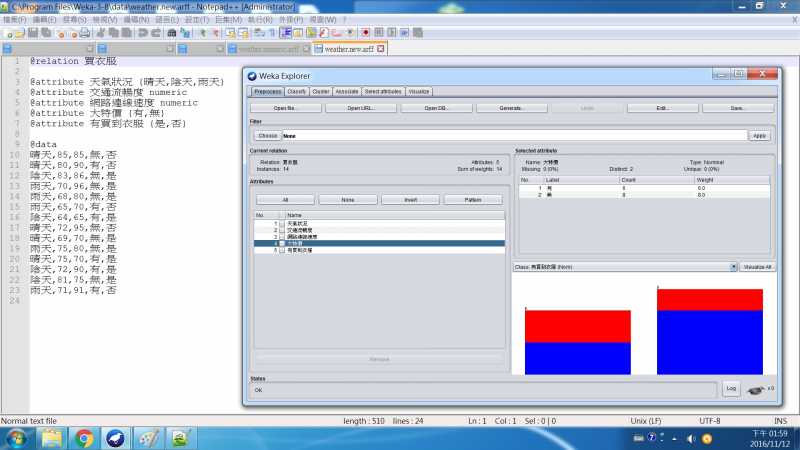Close the weather.new.arff tab with red X

click(381, 49)
